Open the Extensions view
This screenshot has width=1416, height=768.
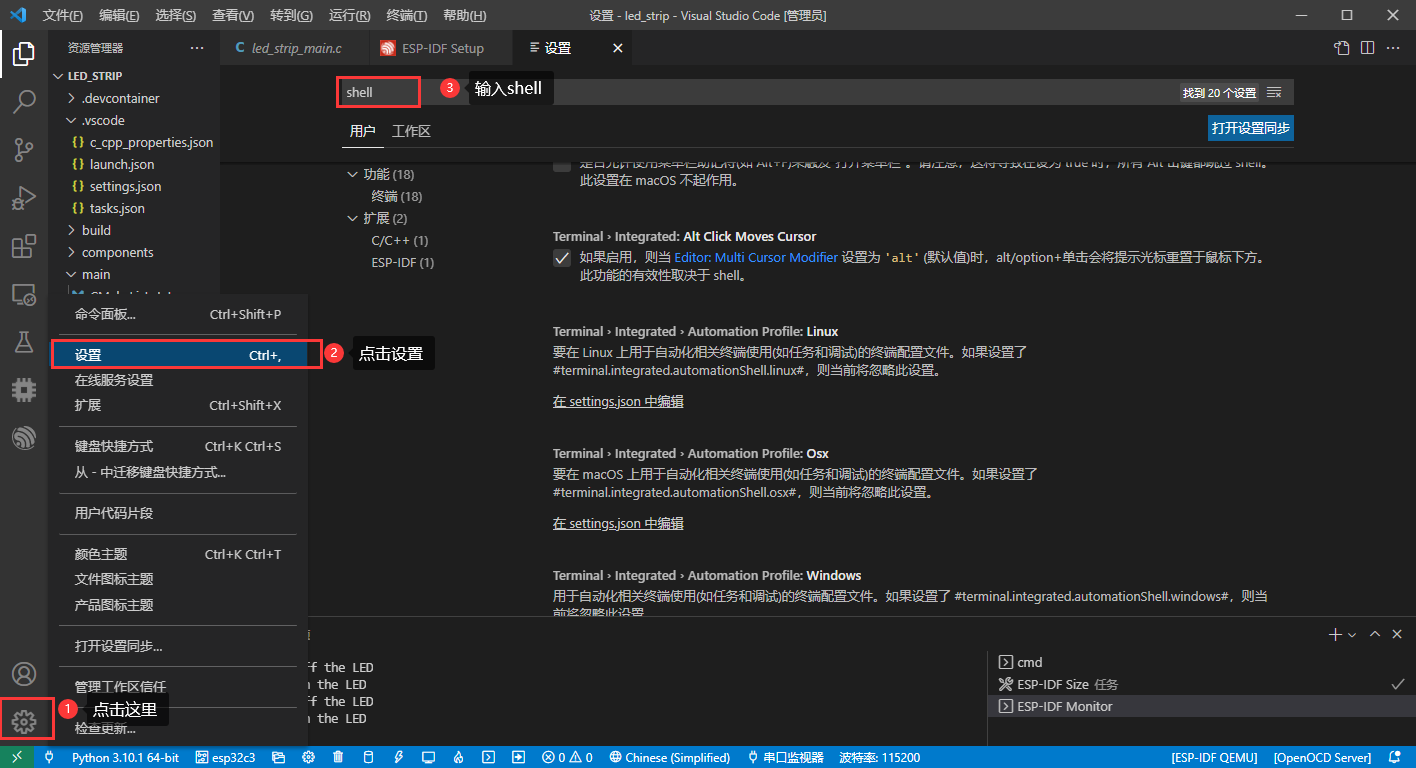coord(24,246)
